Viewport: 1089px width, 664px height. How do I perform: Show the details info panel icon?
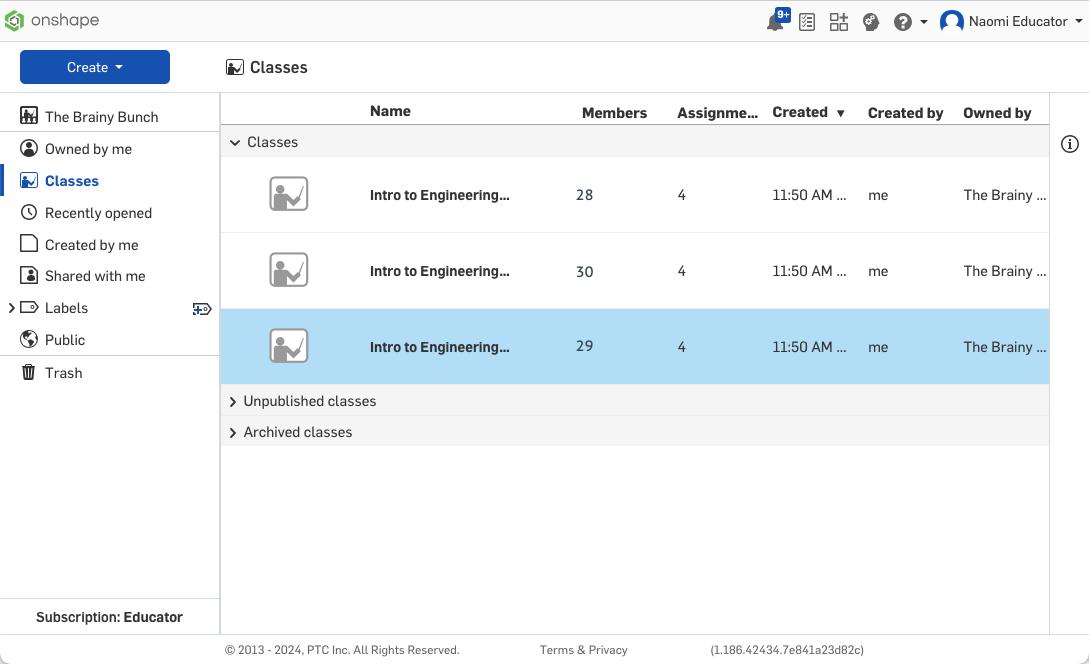[x=1069, y=144]
